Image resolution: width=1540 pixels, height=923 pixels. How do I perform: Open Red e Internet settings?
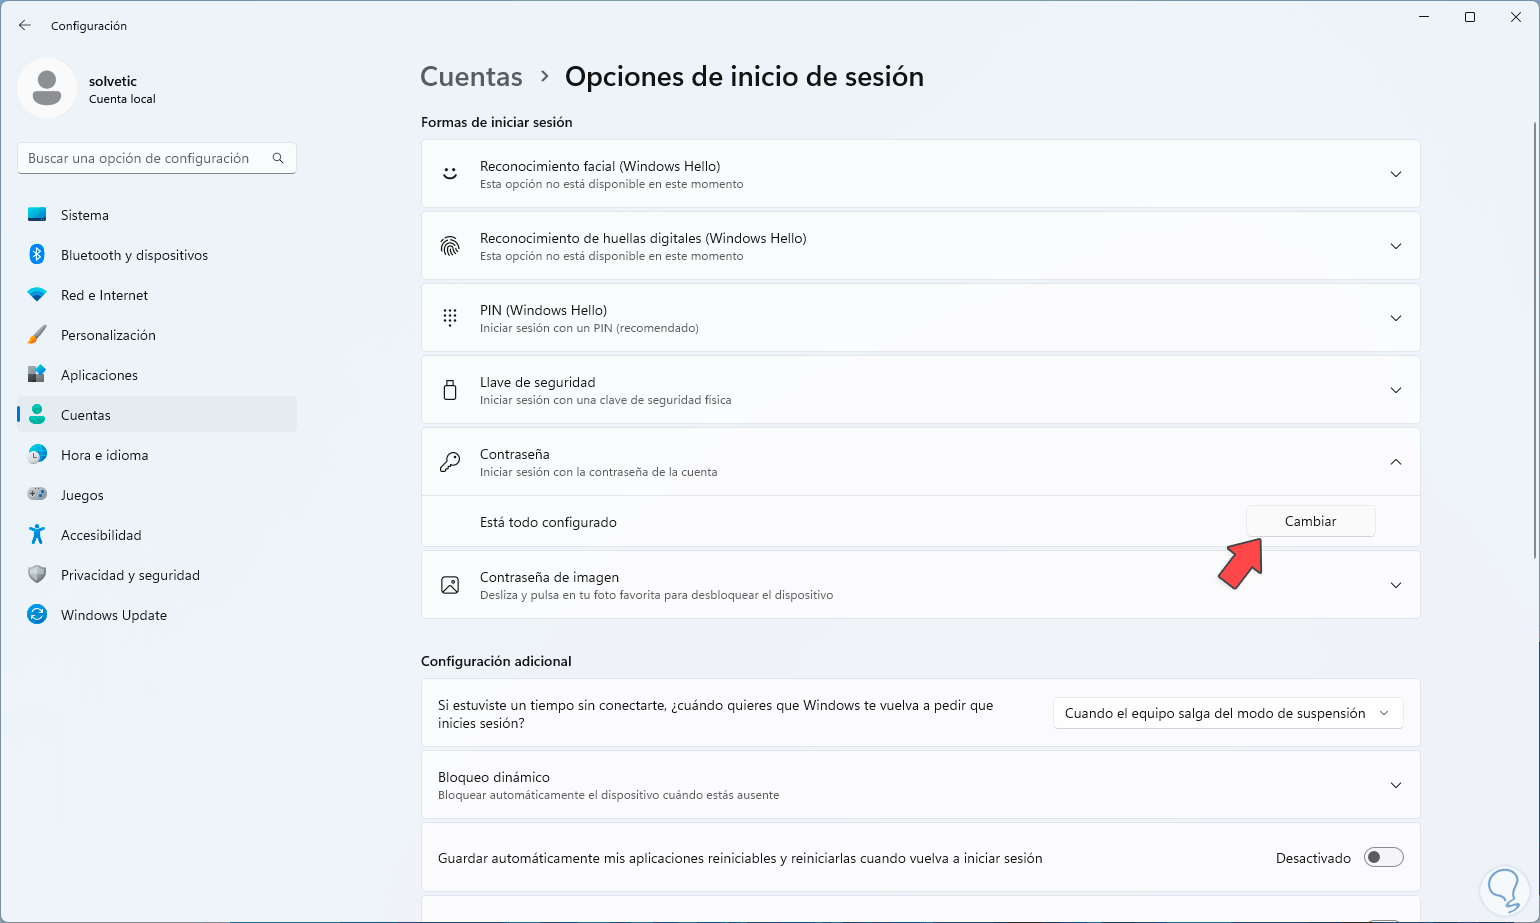click(157, 295)
